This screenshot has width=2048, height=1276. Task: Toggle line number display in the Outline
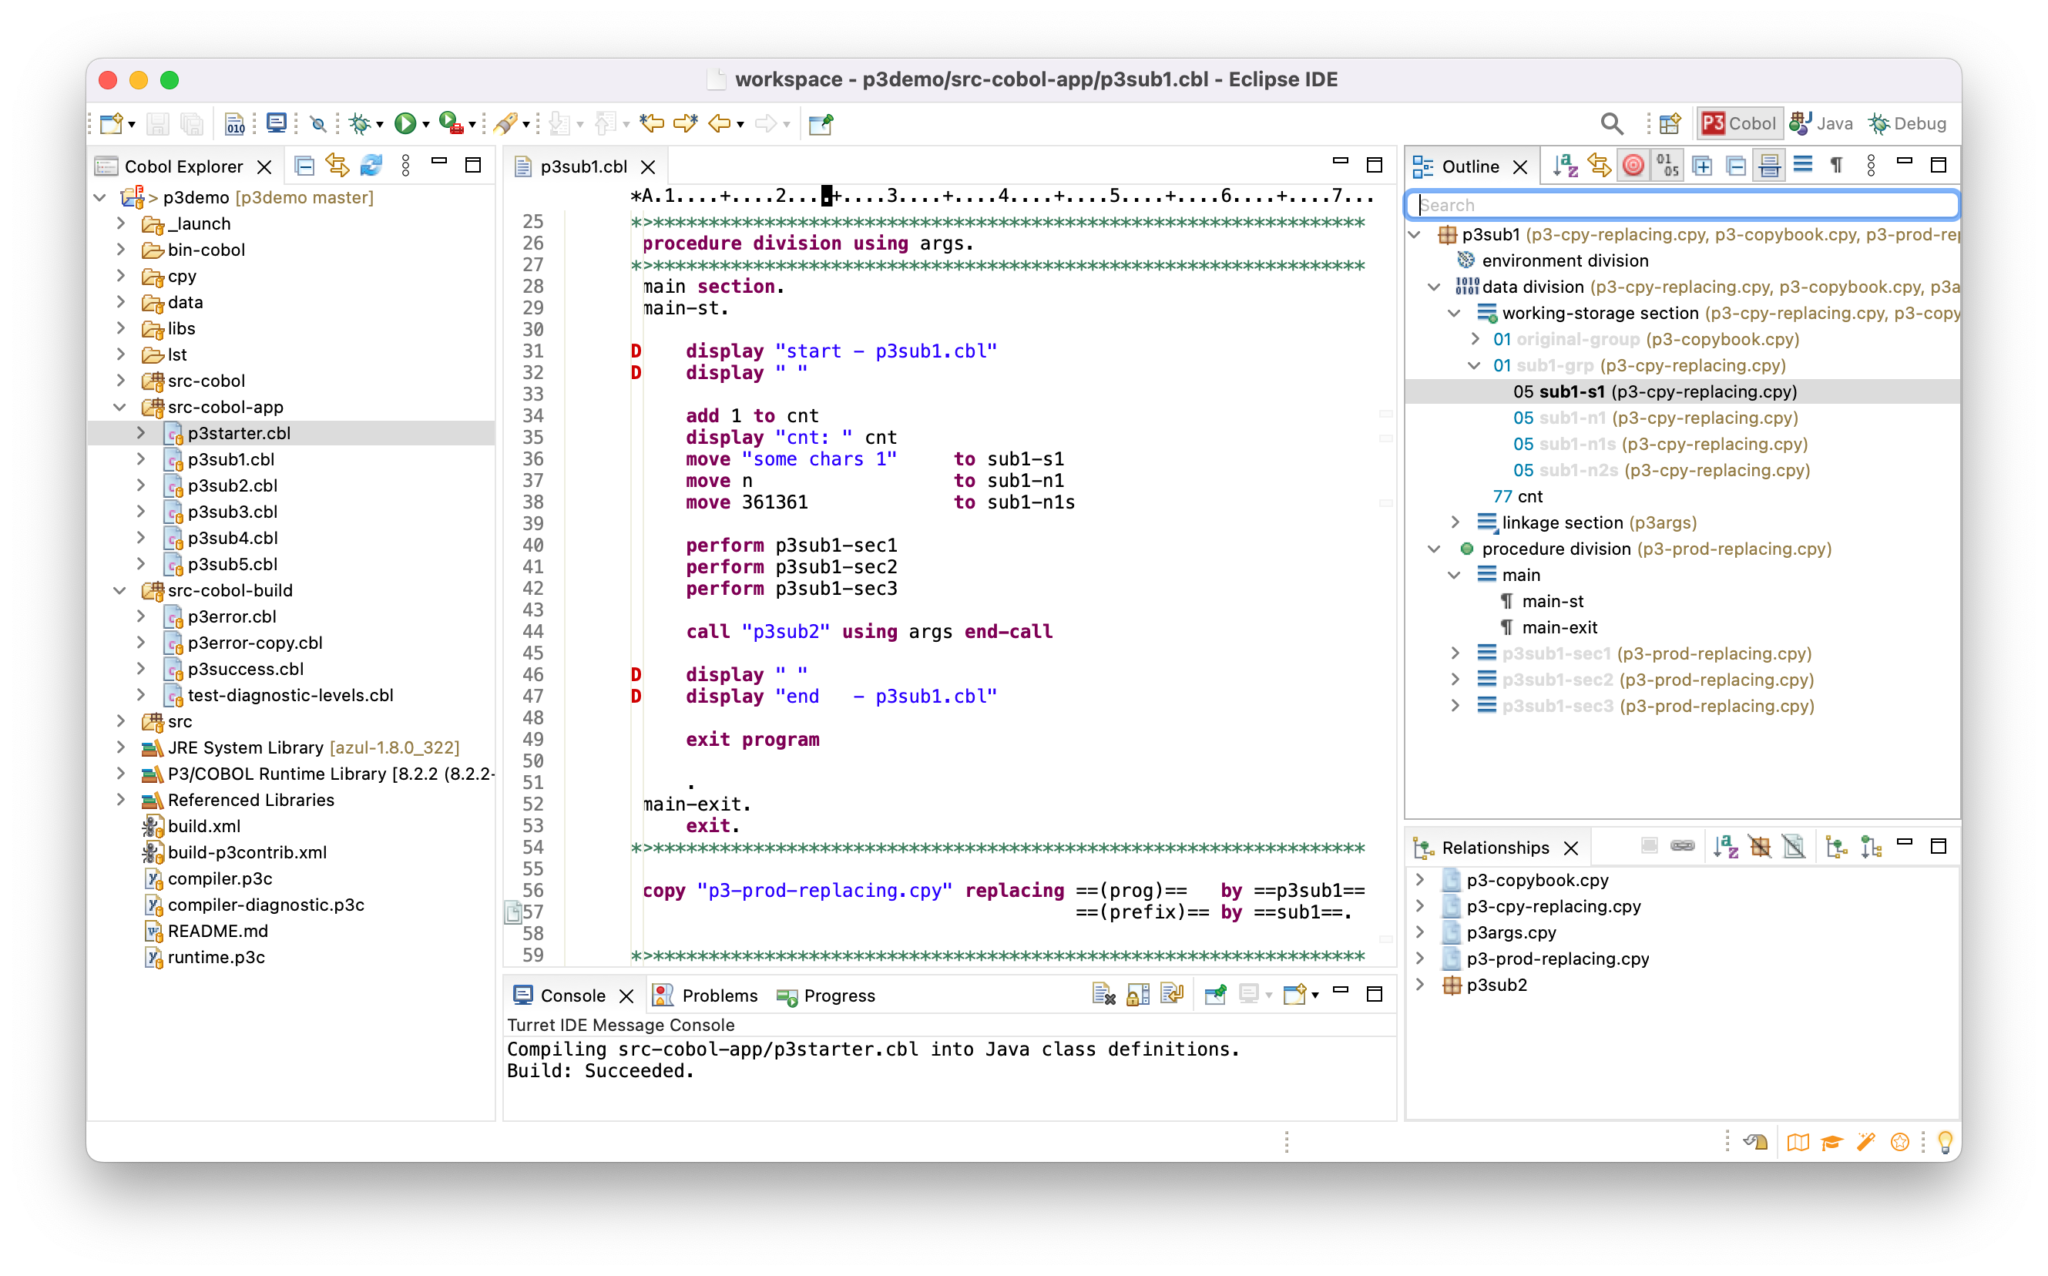click(1667, 166)
